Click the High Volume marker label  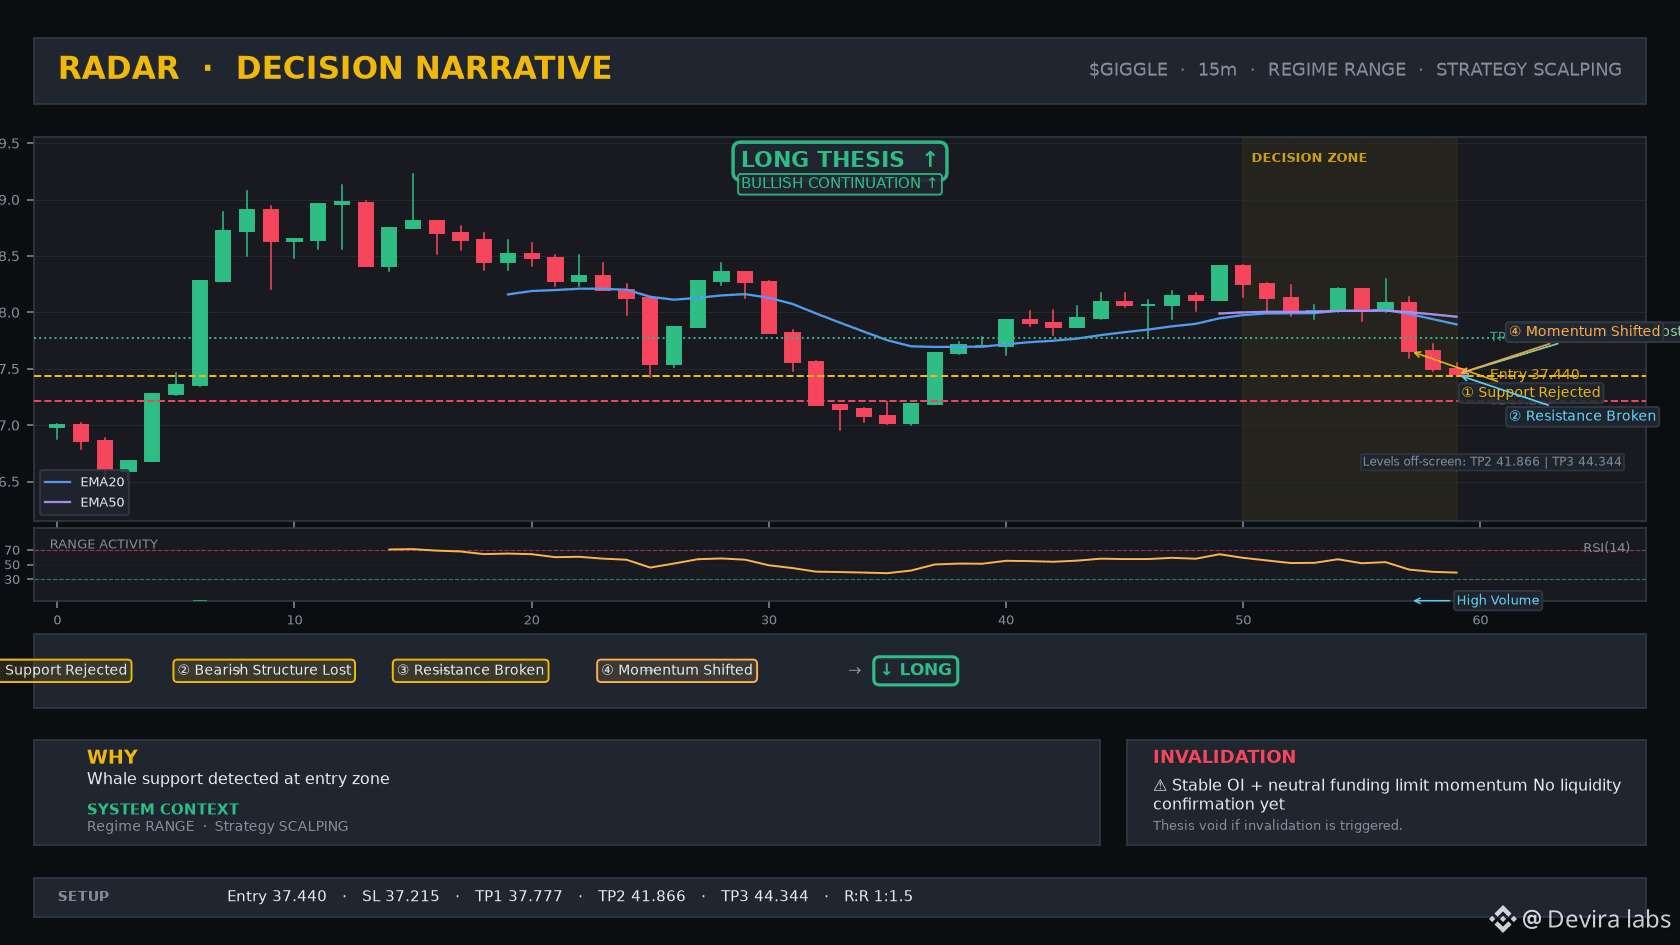(x=1497, y=600)
